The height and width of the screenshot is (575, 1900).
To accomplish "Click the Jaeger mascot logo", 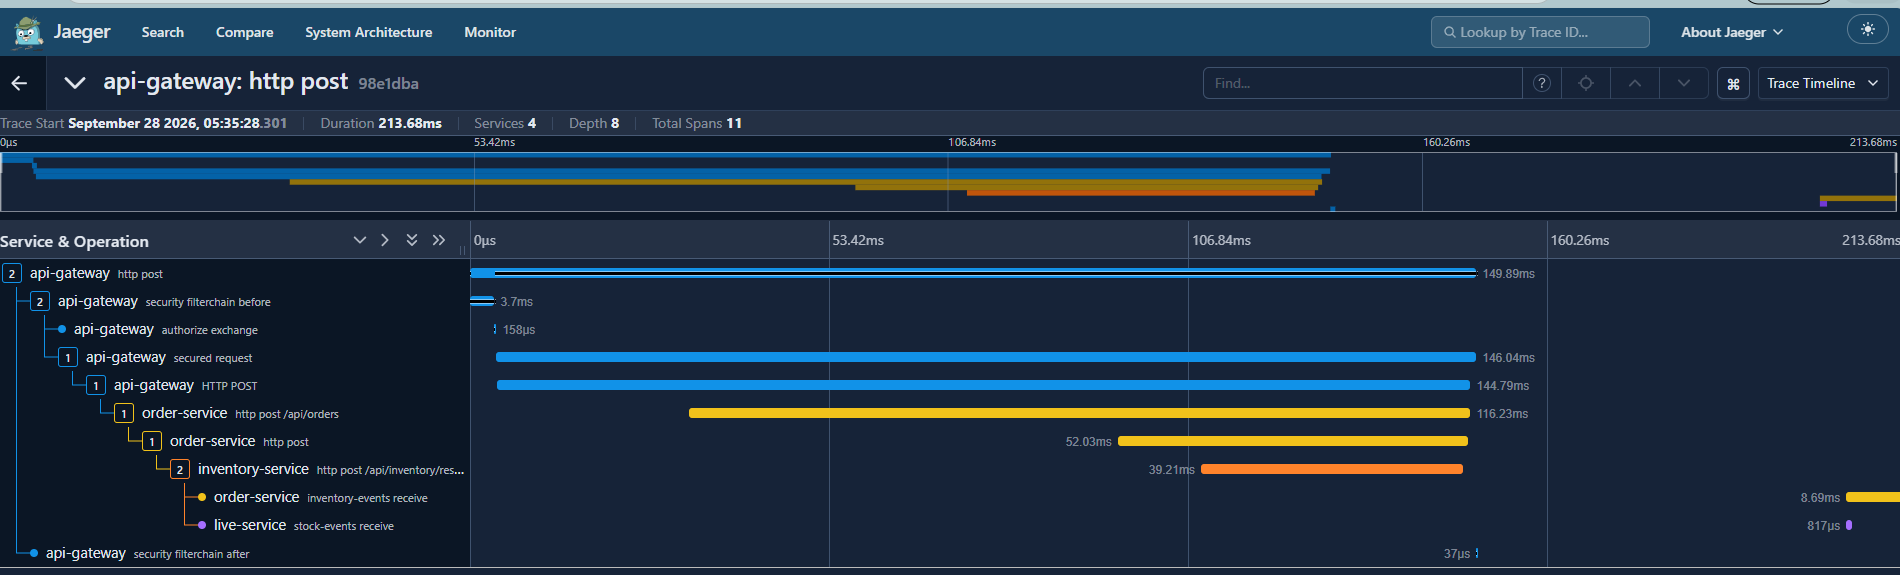I will [x=27, y=32].
